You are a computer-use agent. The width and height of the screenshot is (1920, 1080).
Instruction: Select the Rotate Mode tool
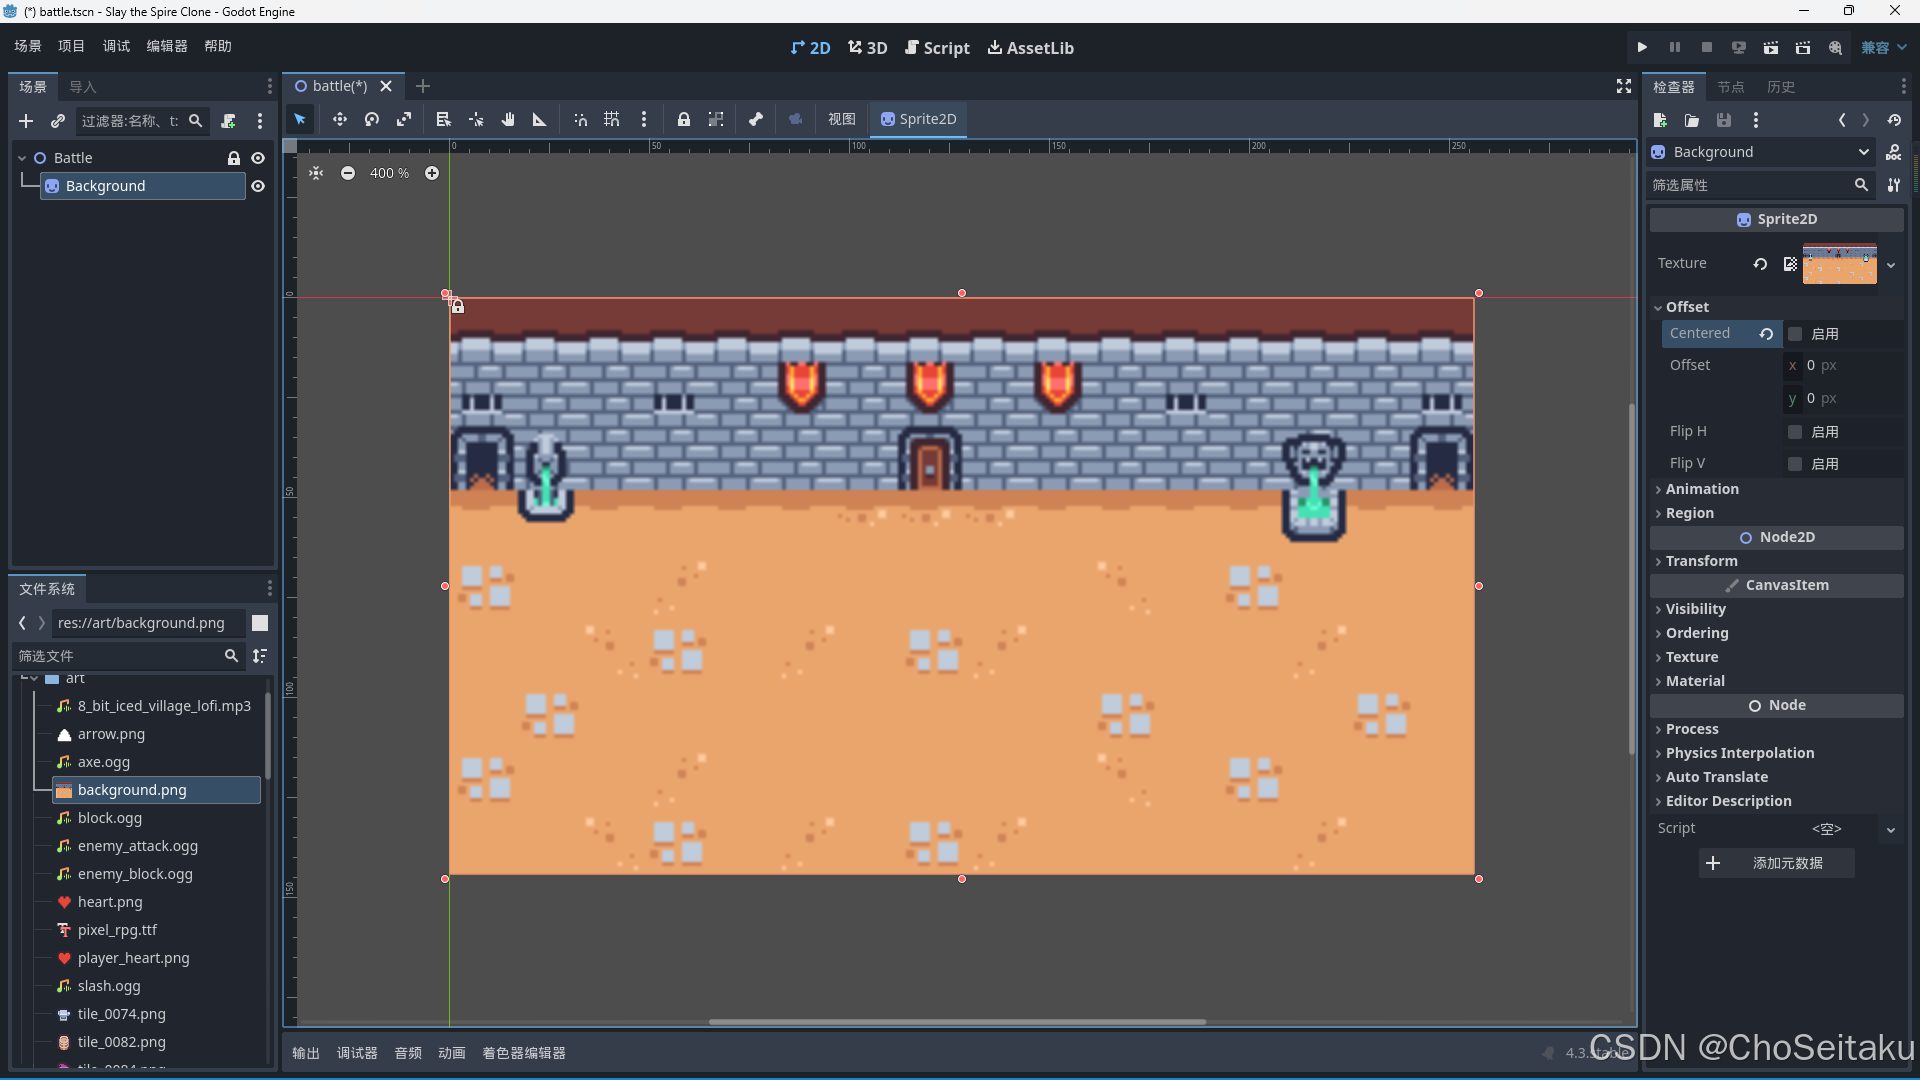coord(372,119)
